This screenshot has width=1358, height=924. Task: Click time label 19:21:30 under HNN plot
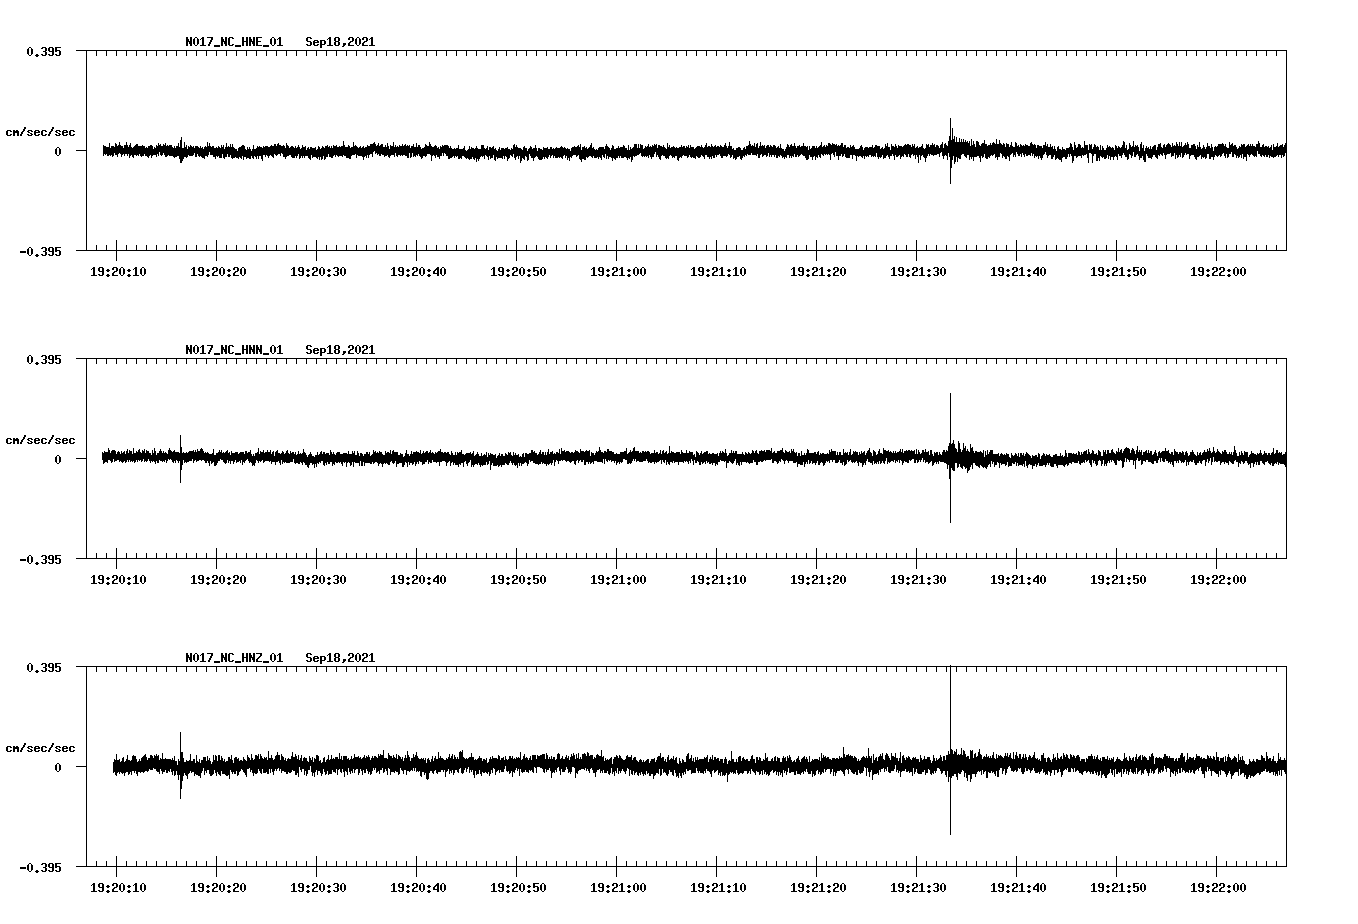tap(918, 580)
